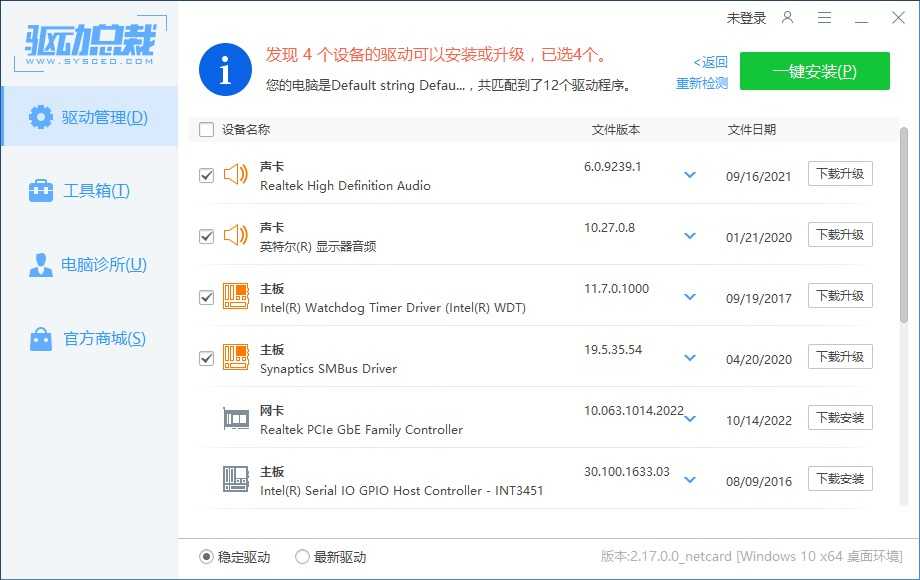Expand details for 英特尔(R) 显示器音频
Image resolution: width=920 pixels, height=580 pixels.
coord(689,235)
